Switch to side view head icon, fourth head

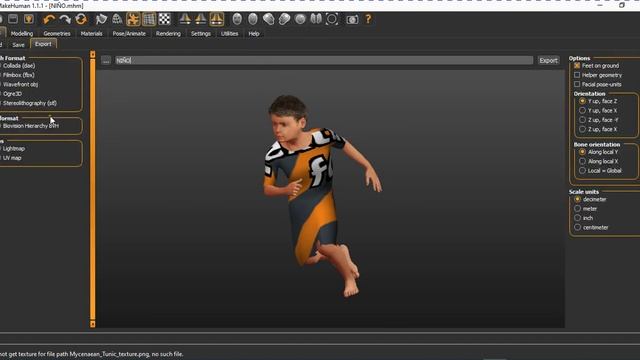click(x=284, y=19)
